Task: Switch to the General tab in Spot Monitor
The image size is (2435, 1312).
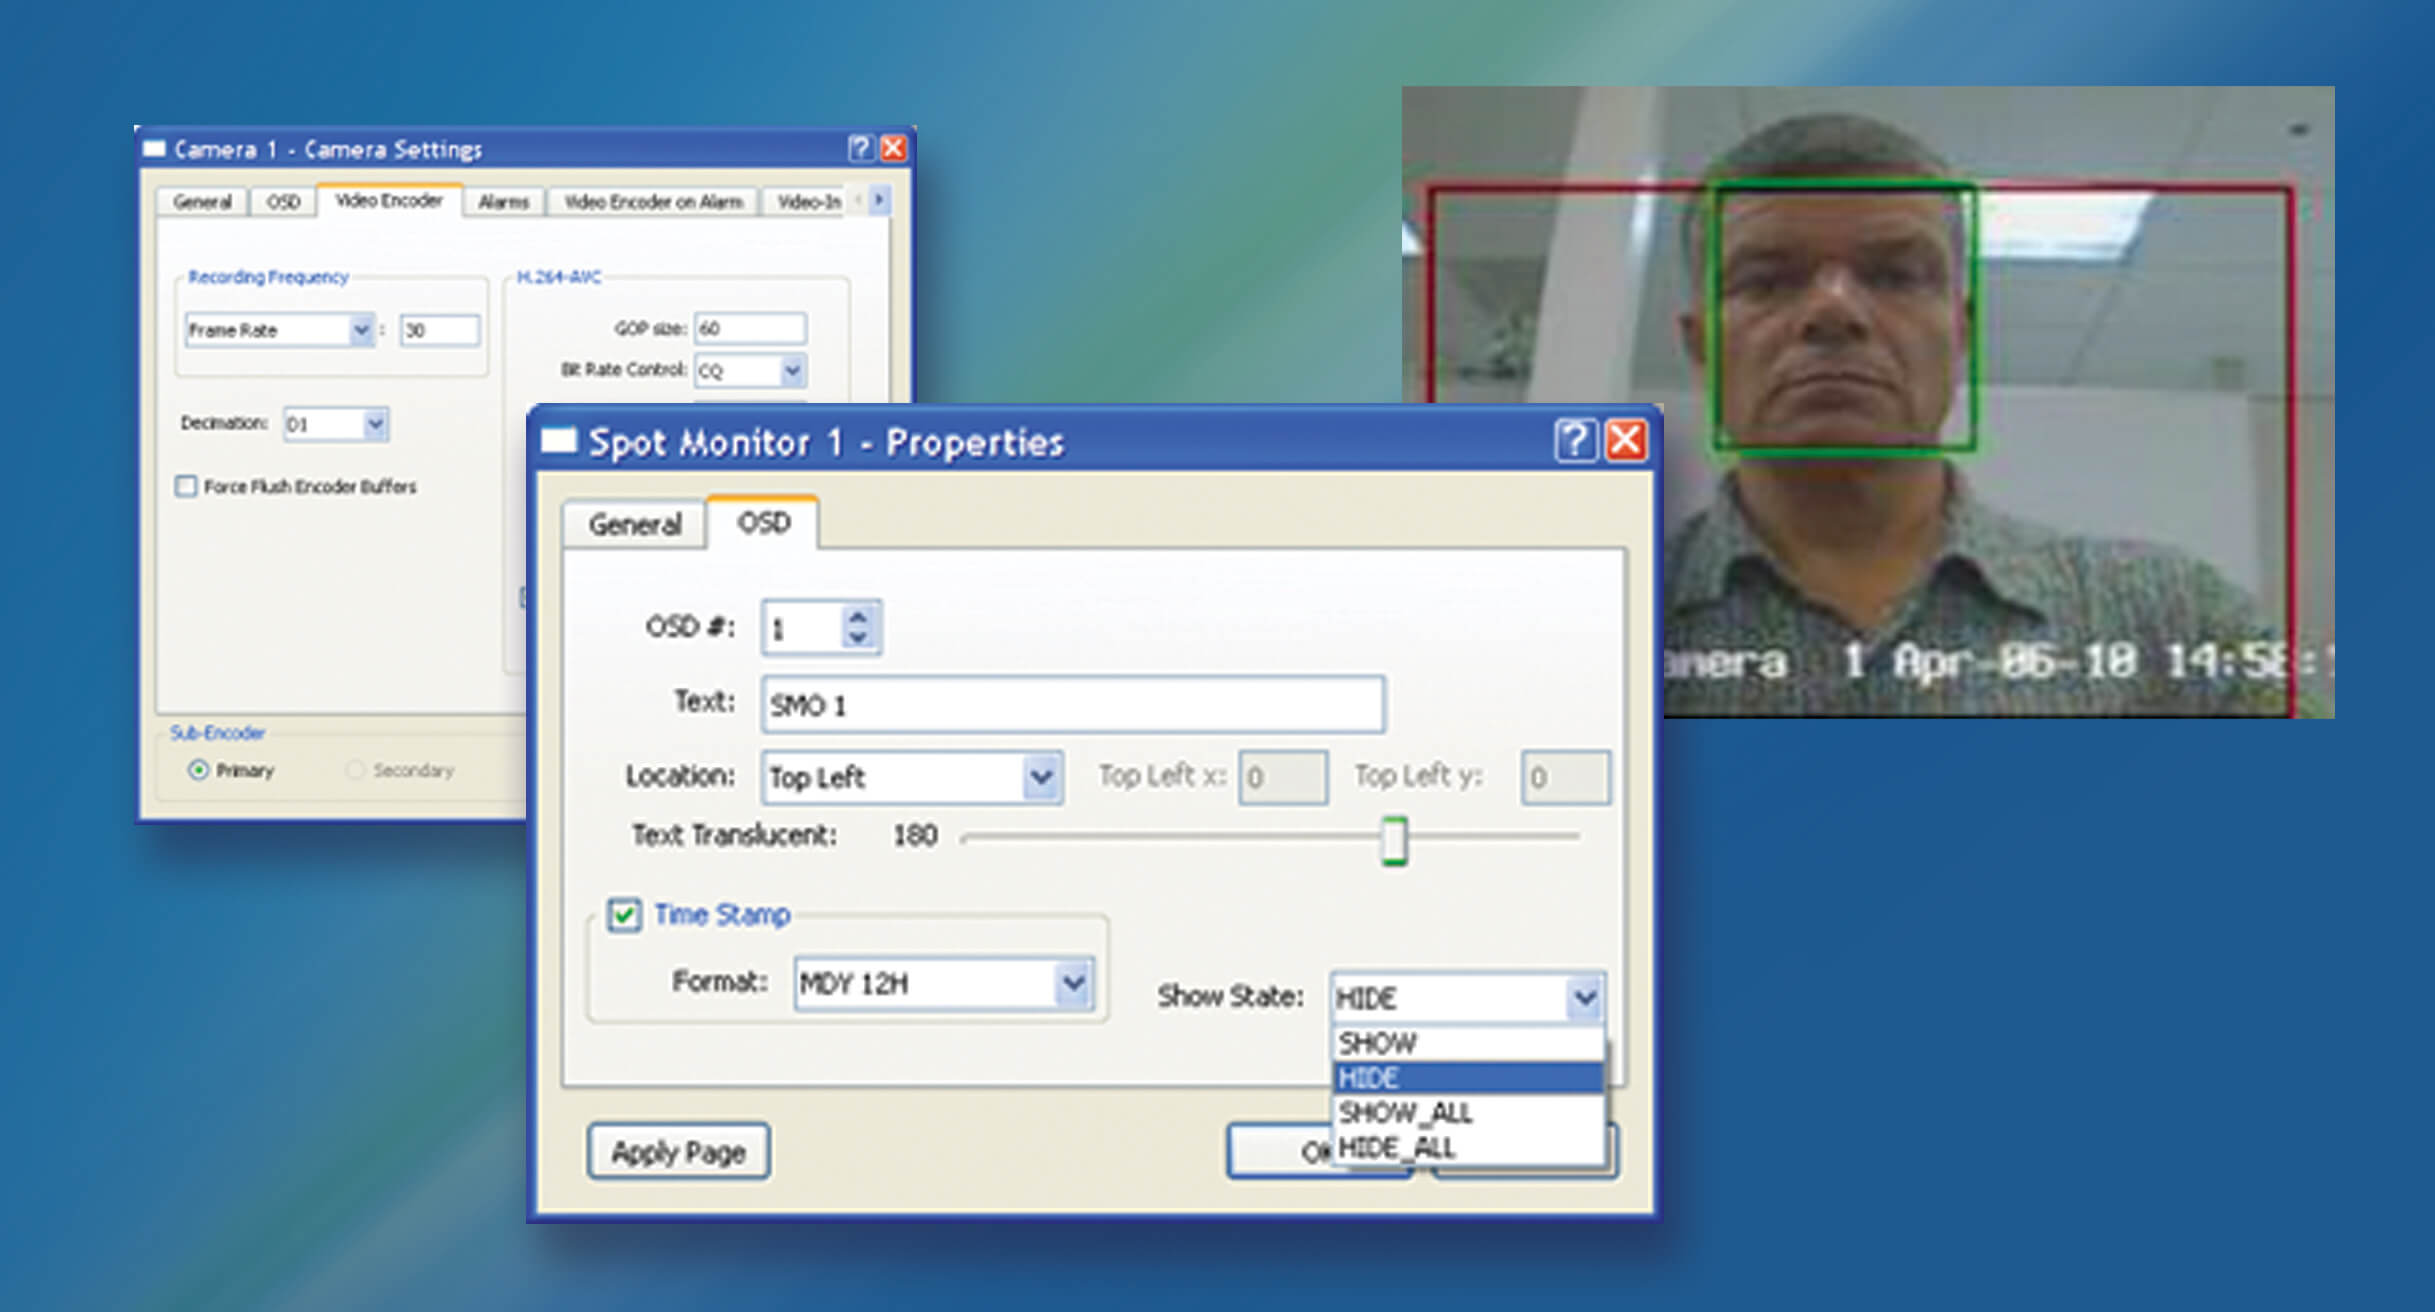Action: 634,525
